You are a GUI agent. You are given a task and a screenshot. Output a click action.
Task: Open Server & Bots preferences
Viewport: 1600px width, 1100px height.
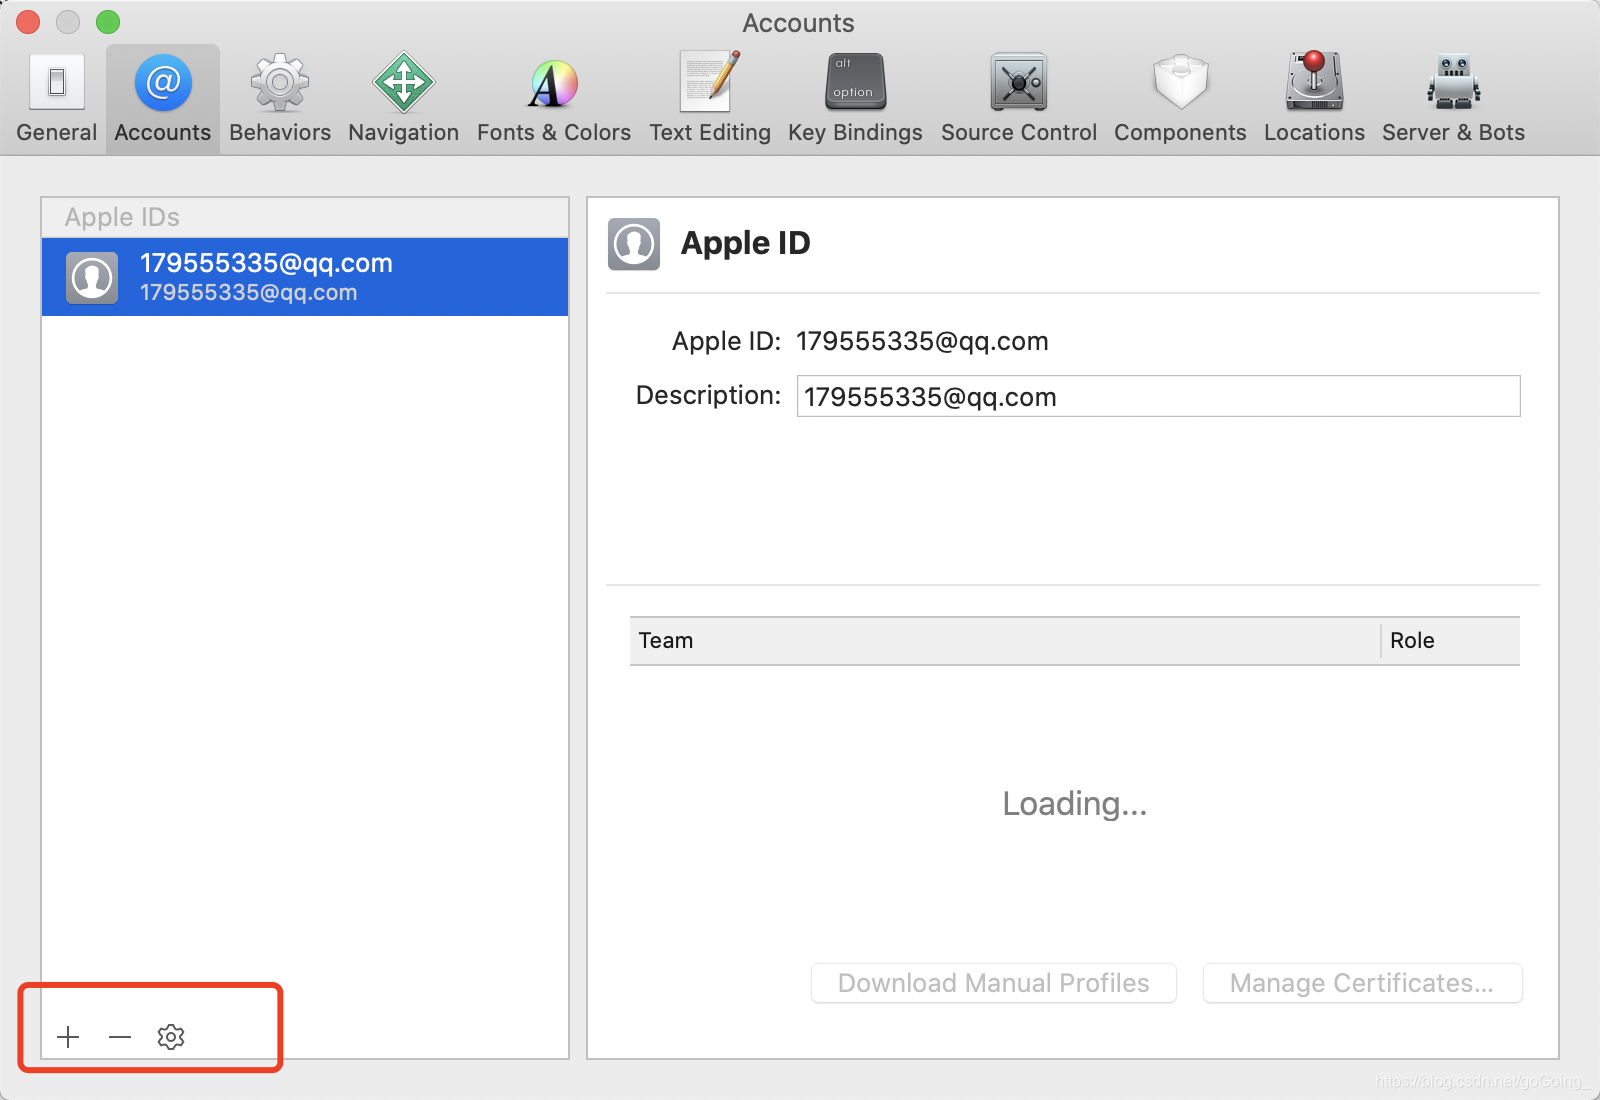pos(1453,99)
